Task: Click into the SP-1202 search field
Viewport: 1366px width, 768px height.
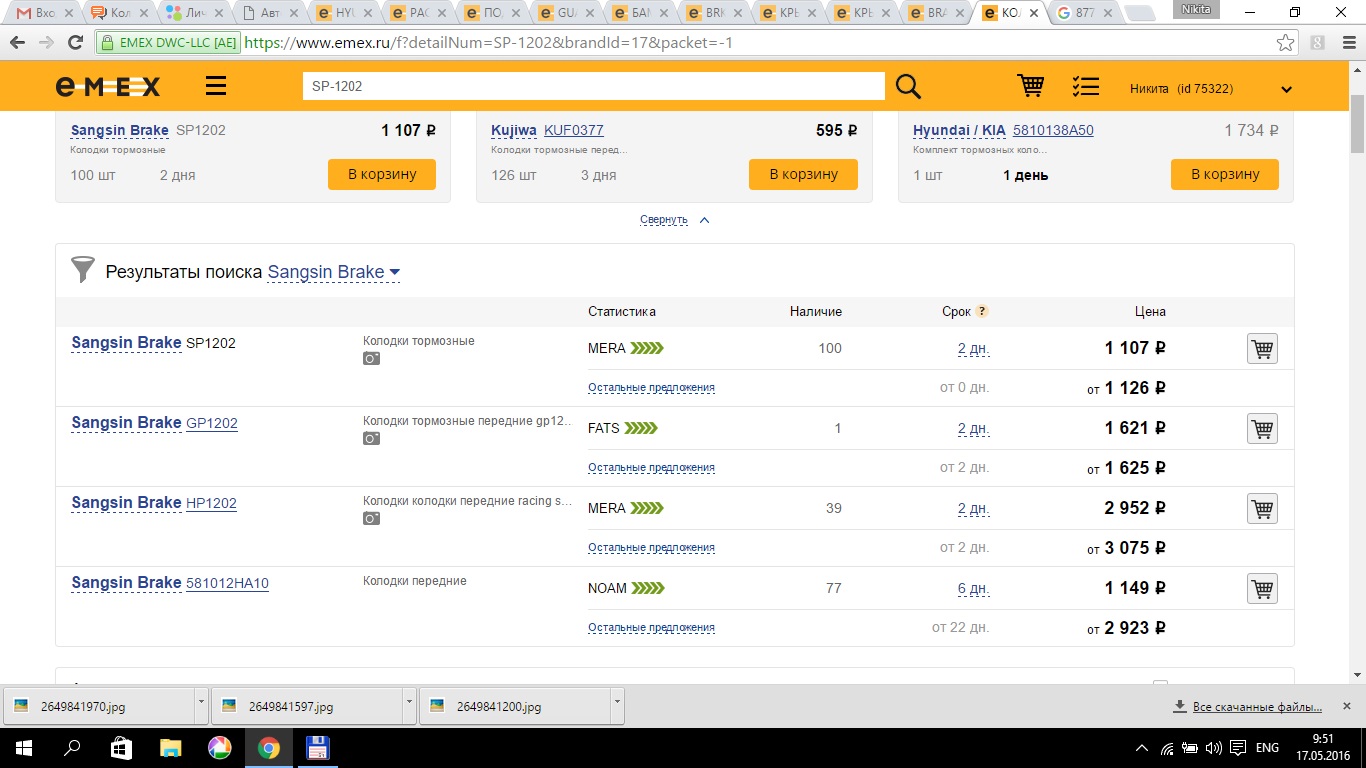Action: tap(594, 86)
